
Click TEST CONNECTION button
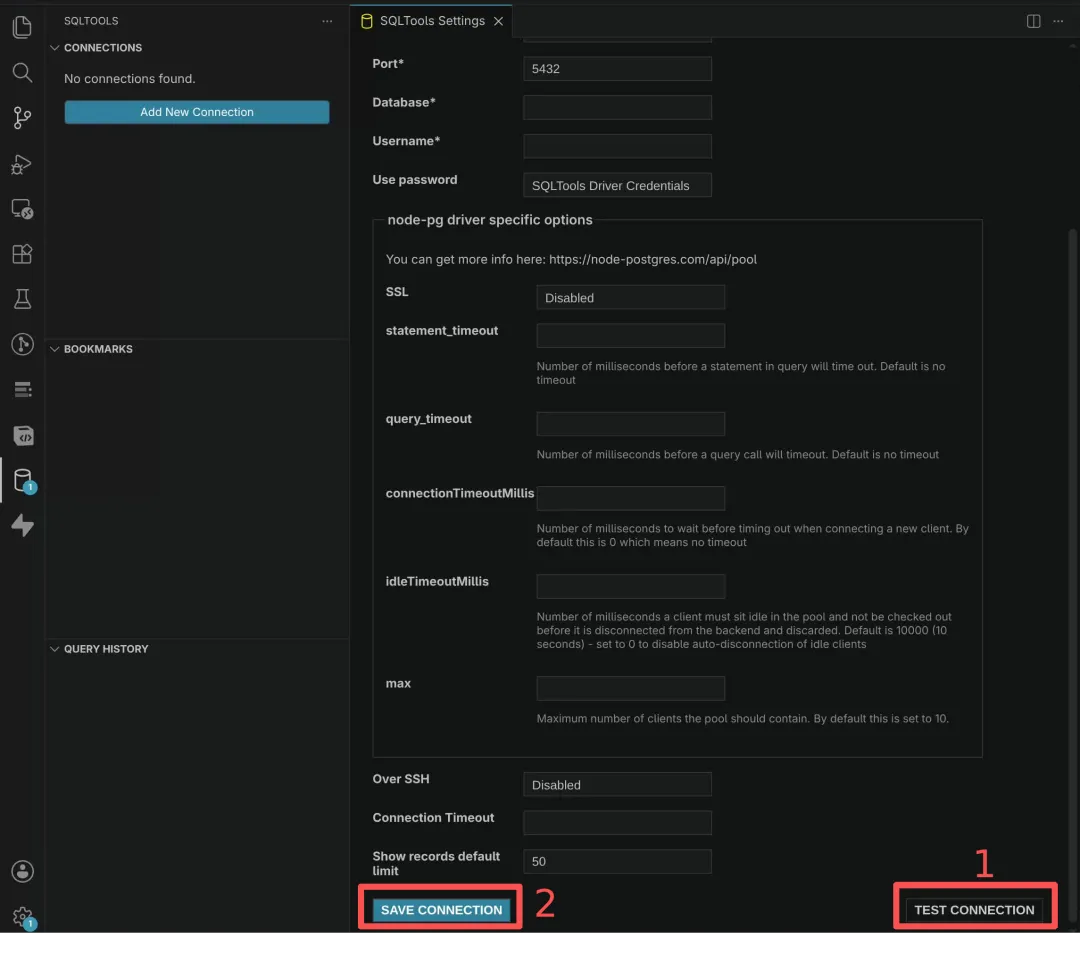coord(974,910)
